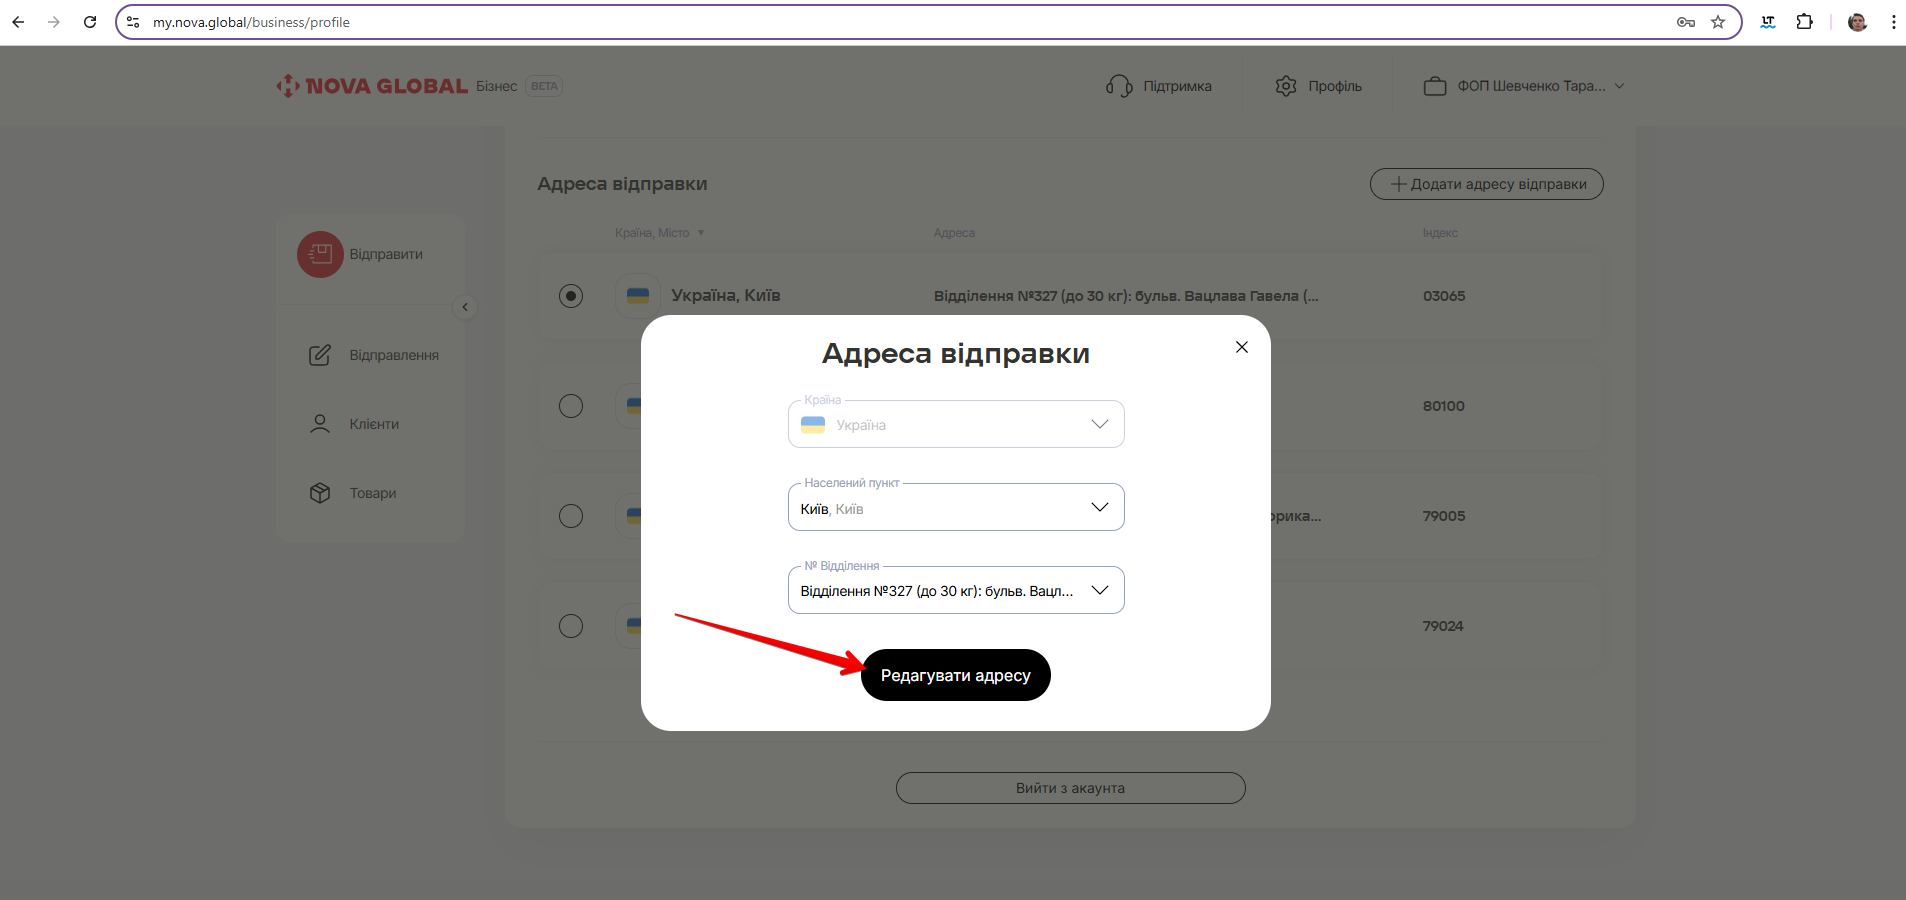Click the Товари box icon
The image size is (1906, 900).
coord(320,493)
